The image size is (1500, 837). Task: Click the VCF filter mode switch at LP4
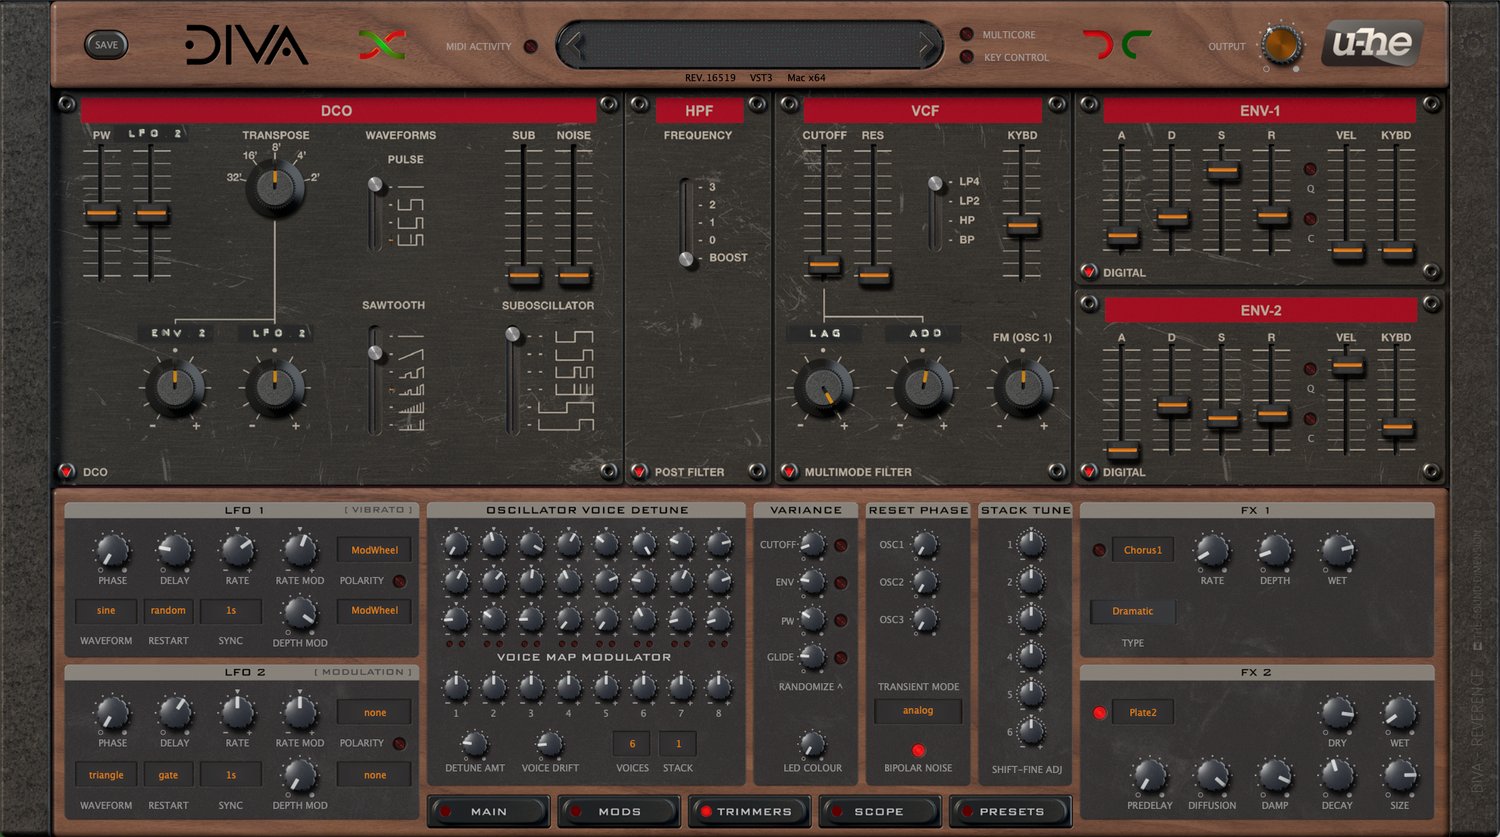pyautogui.click(x=935, y=183)
